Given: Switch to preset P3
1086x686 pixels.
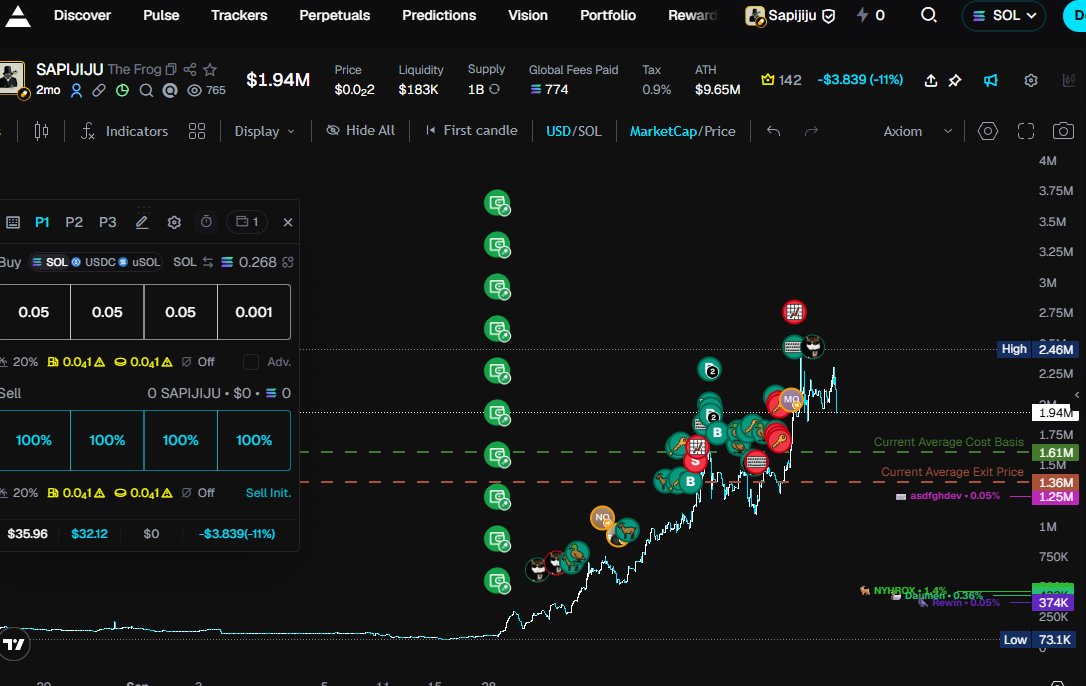Looking at the screenshot, I should (107, 222).
